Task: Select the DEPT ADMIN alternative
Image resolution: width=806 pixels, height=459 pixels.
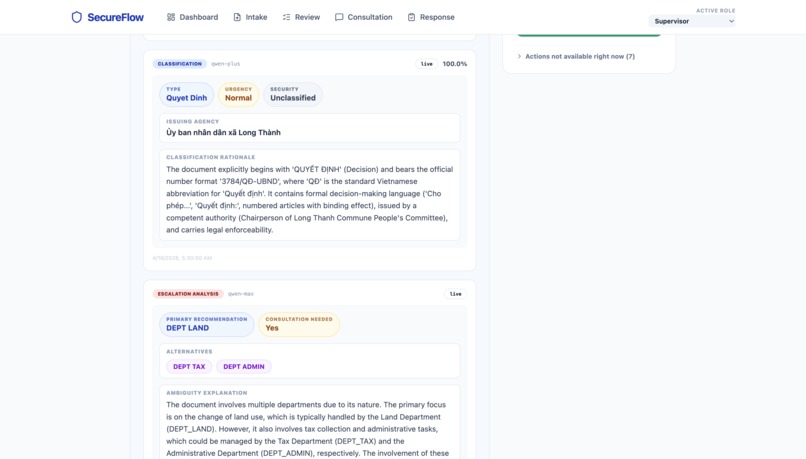Action: pos(244,366)
